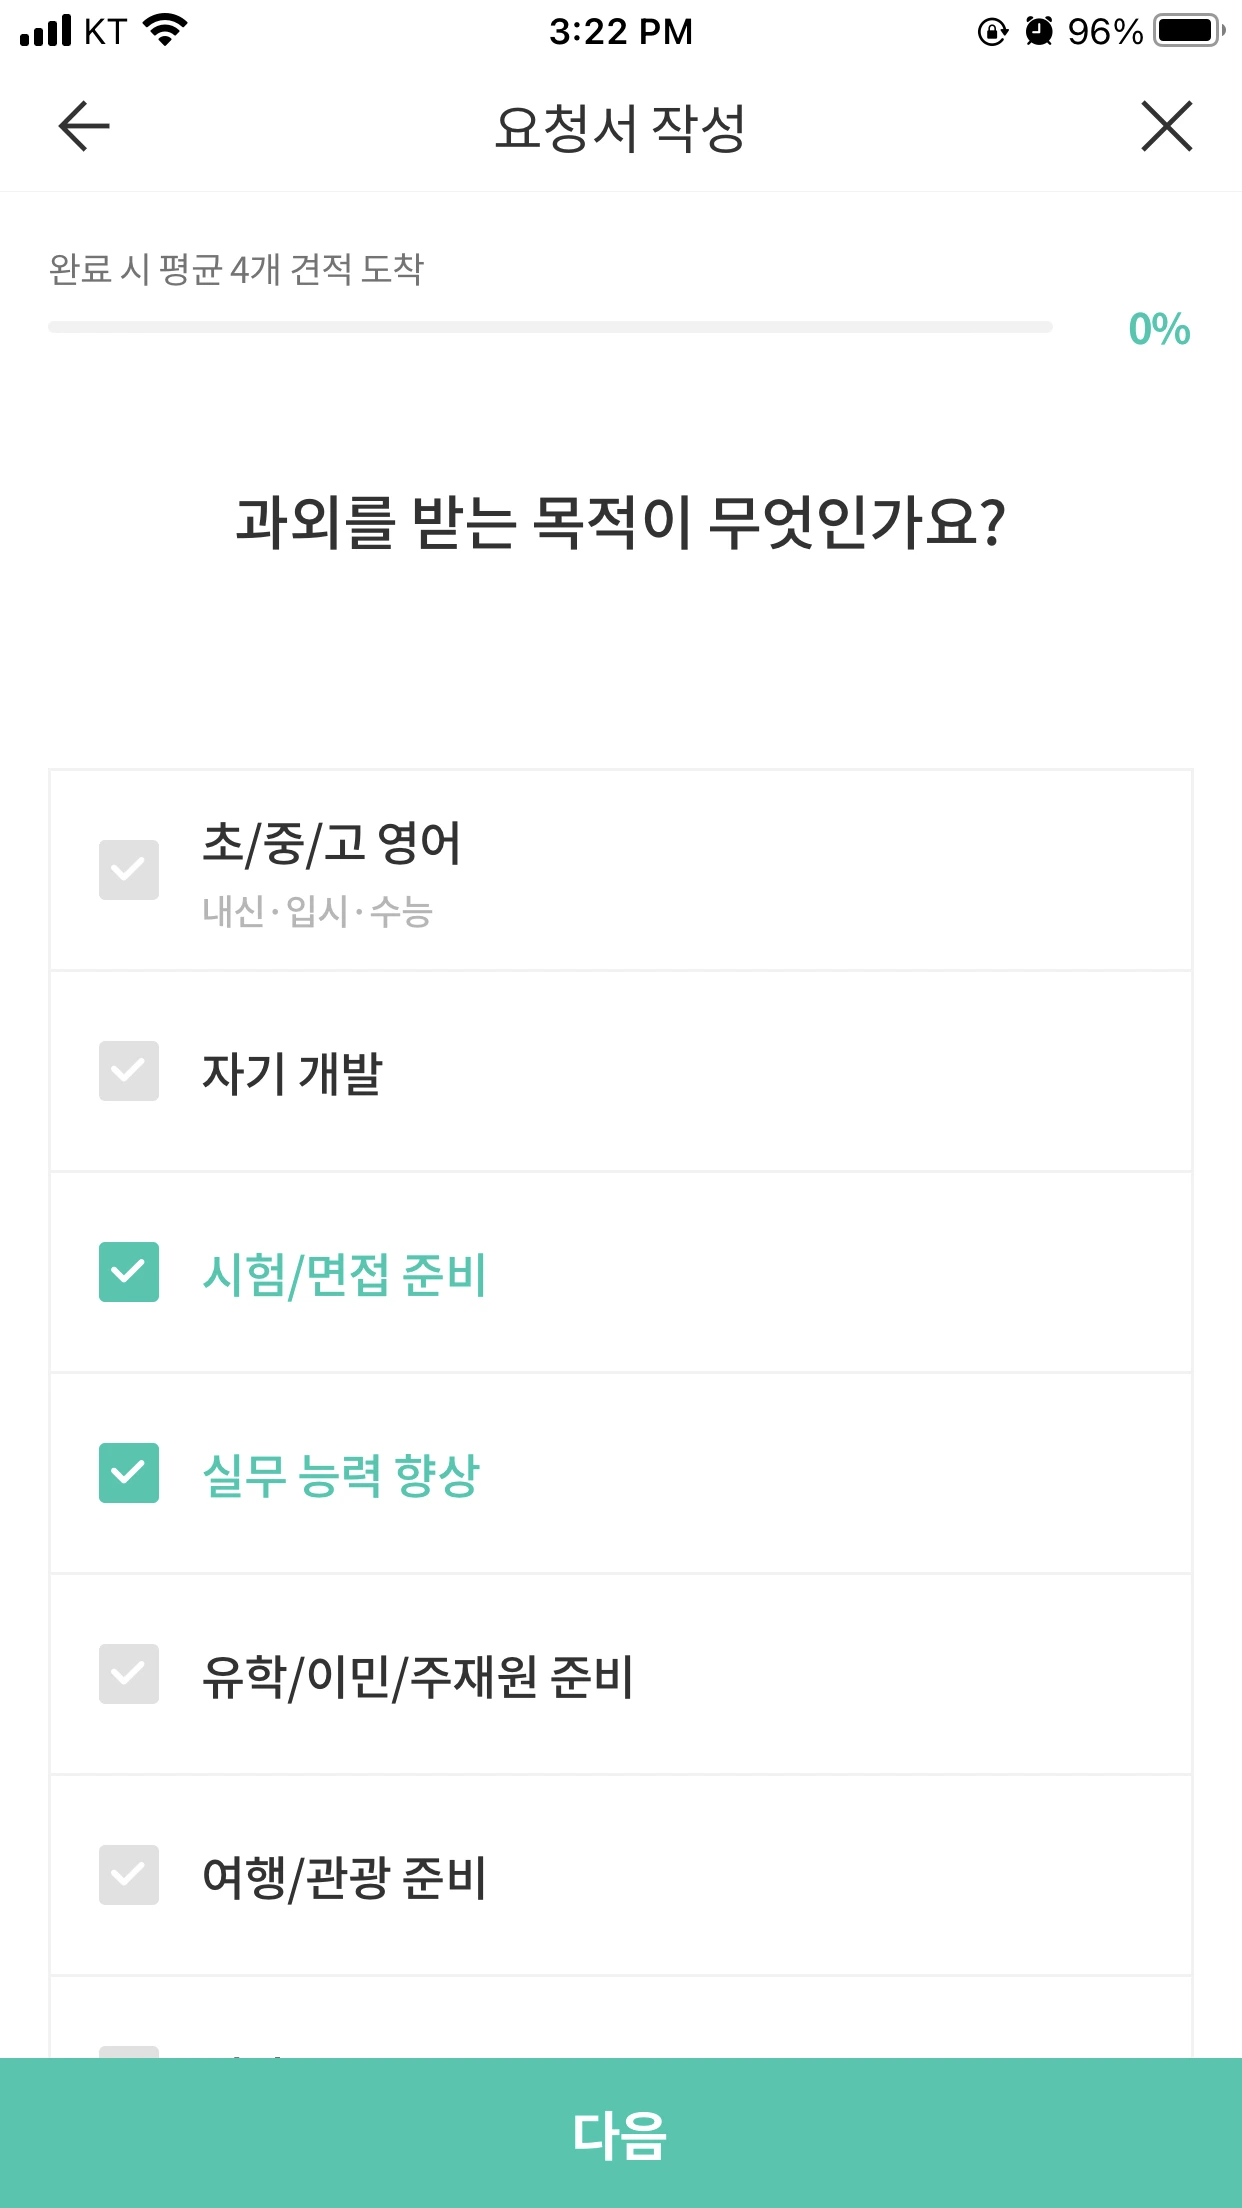Tap the alarm clock status icon
Screen dimensions: 1242x2208
pyautogui.click(x=1040, y=32)
